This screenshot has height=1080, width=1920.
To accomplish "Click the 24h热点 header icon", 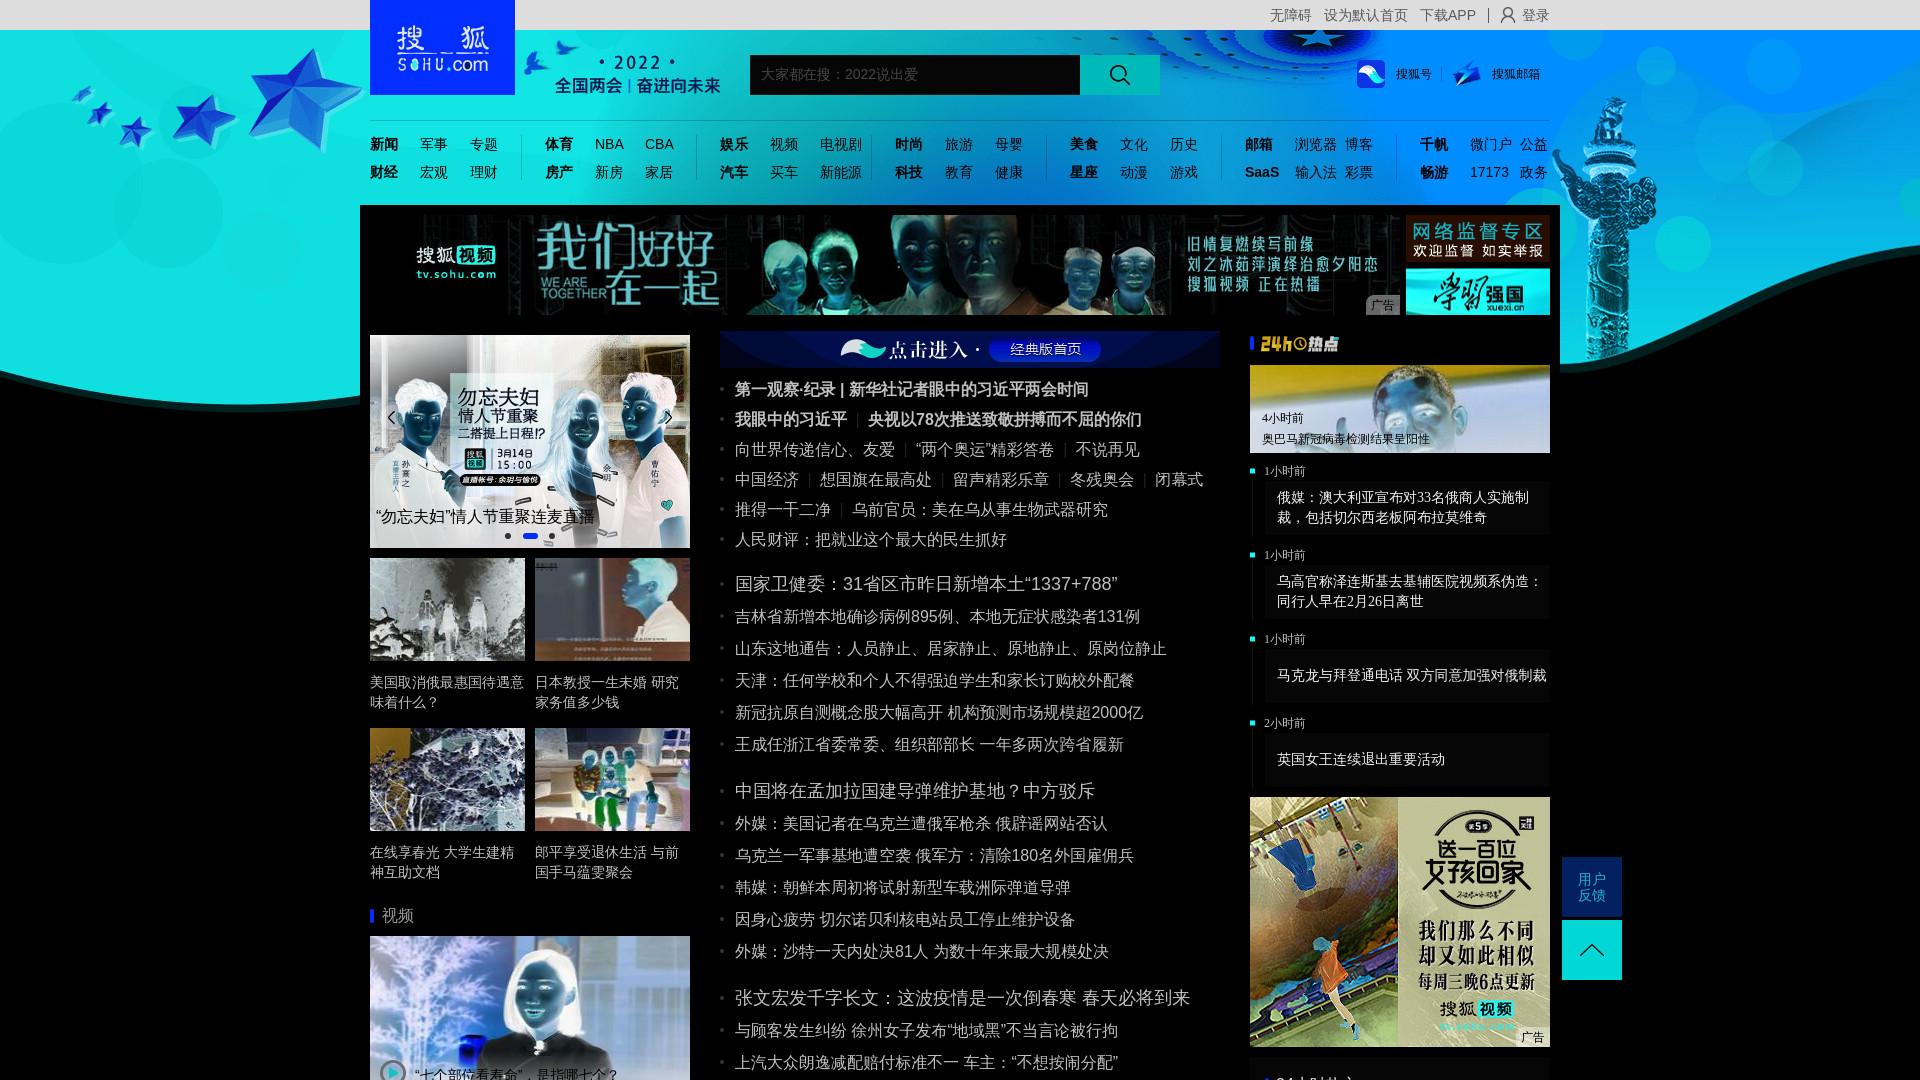I will tap(1299, 344).
